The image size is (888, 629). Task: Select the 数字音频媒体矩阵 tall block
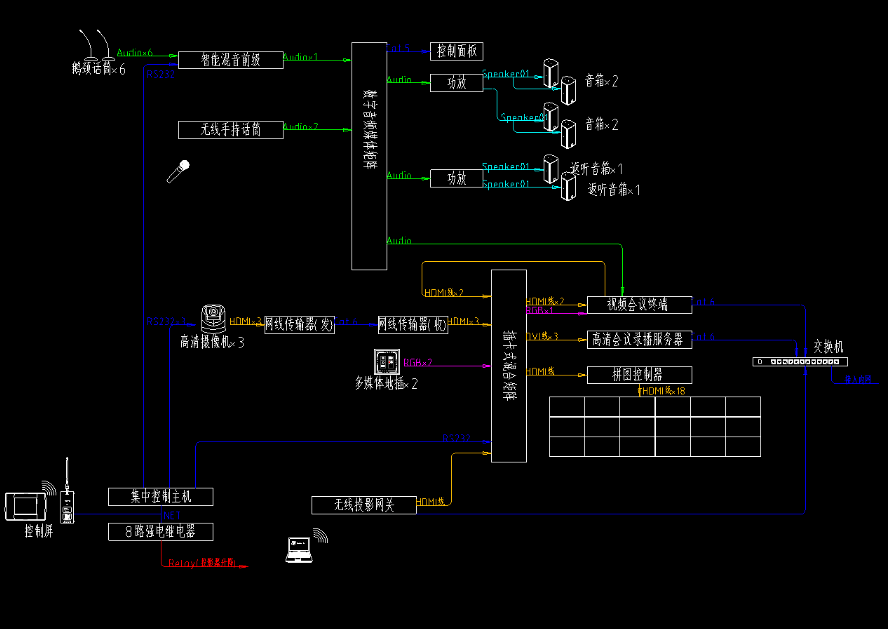[368, 156]
